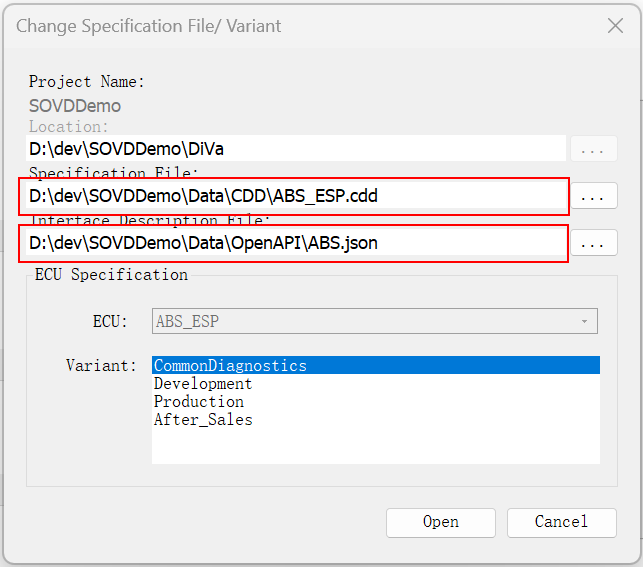Click the ECU Specification group label

(111, 274)
